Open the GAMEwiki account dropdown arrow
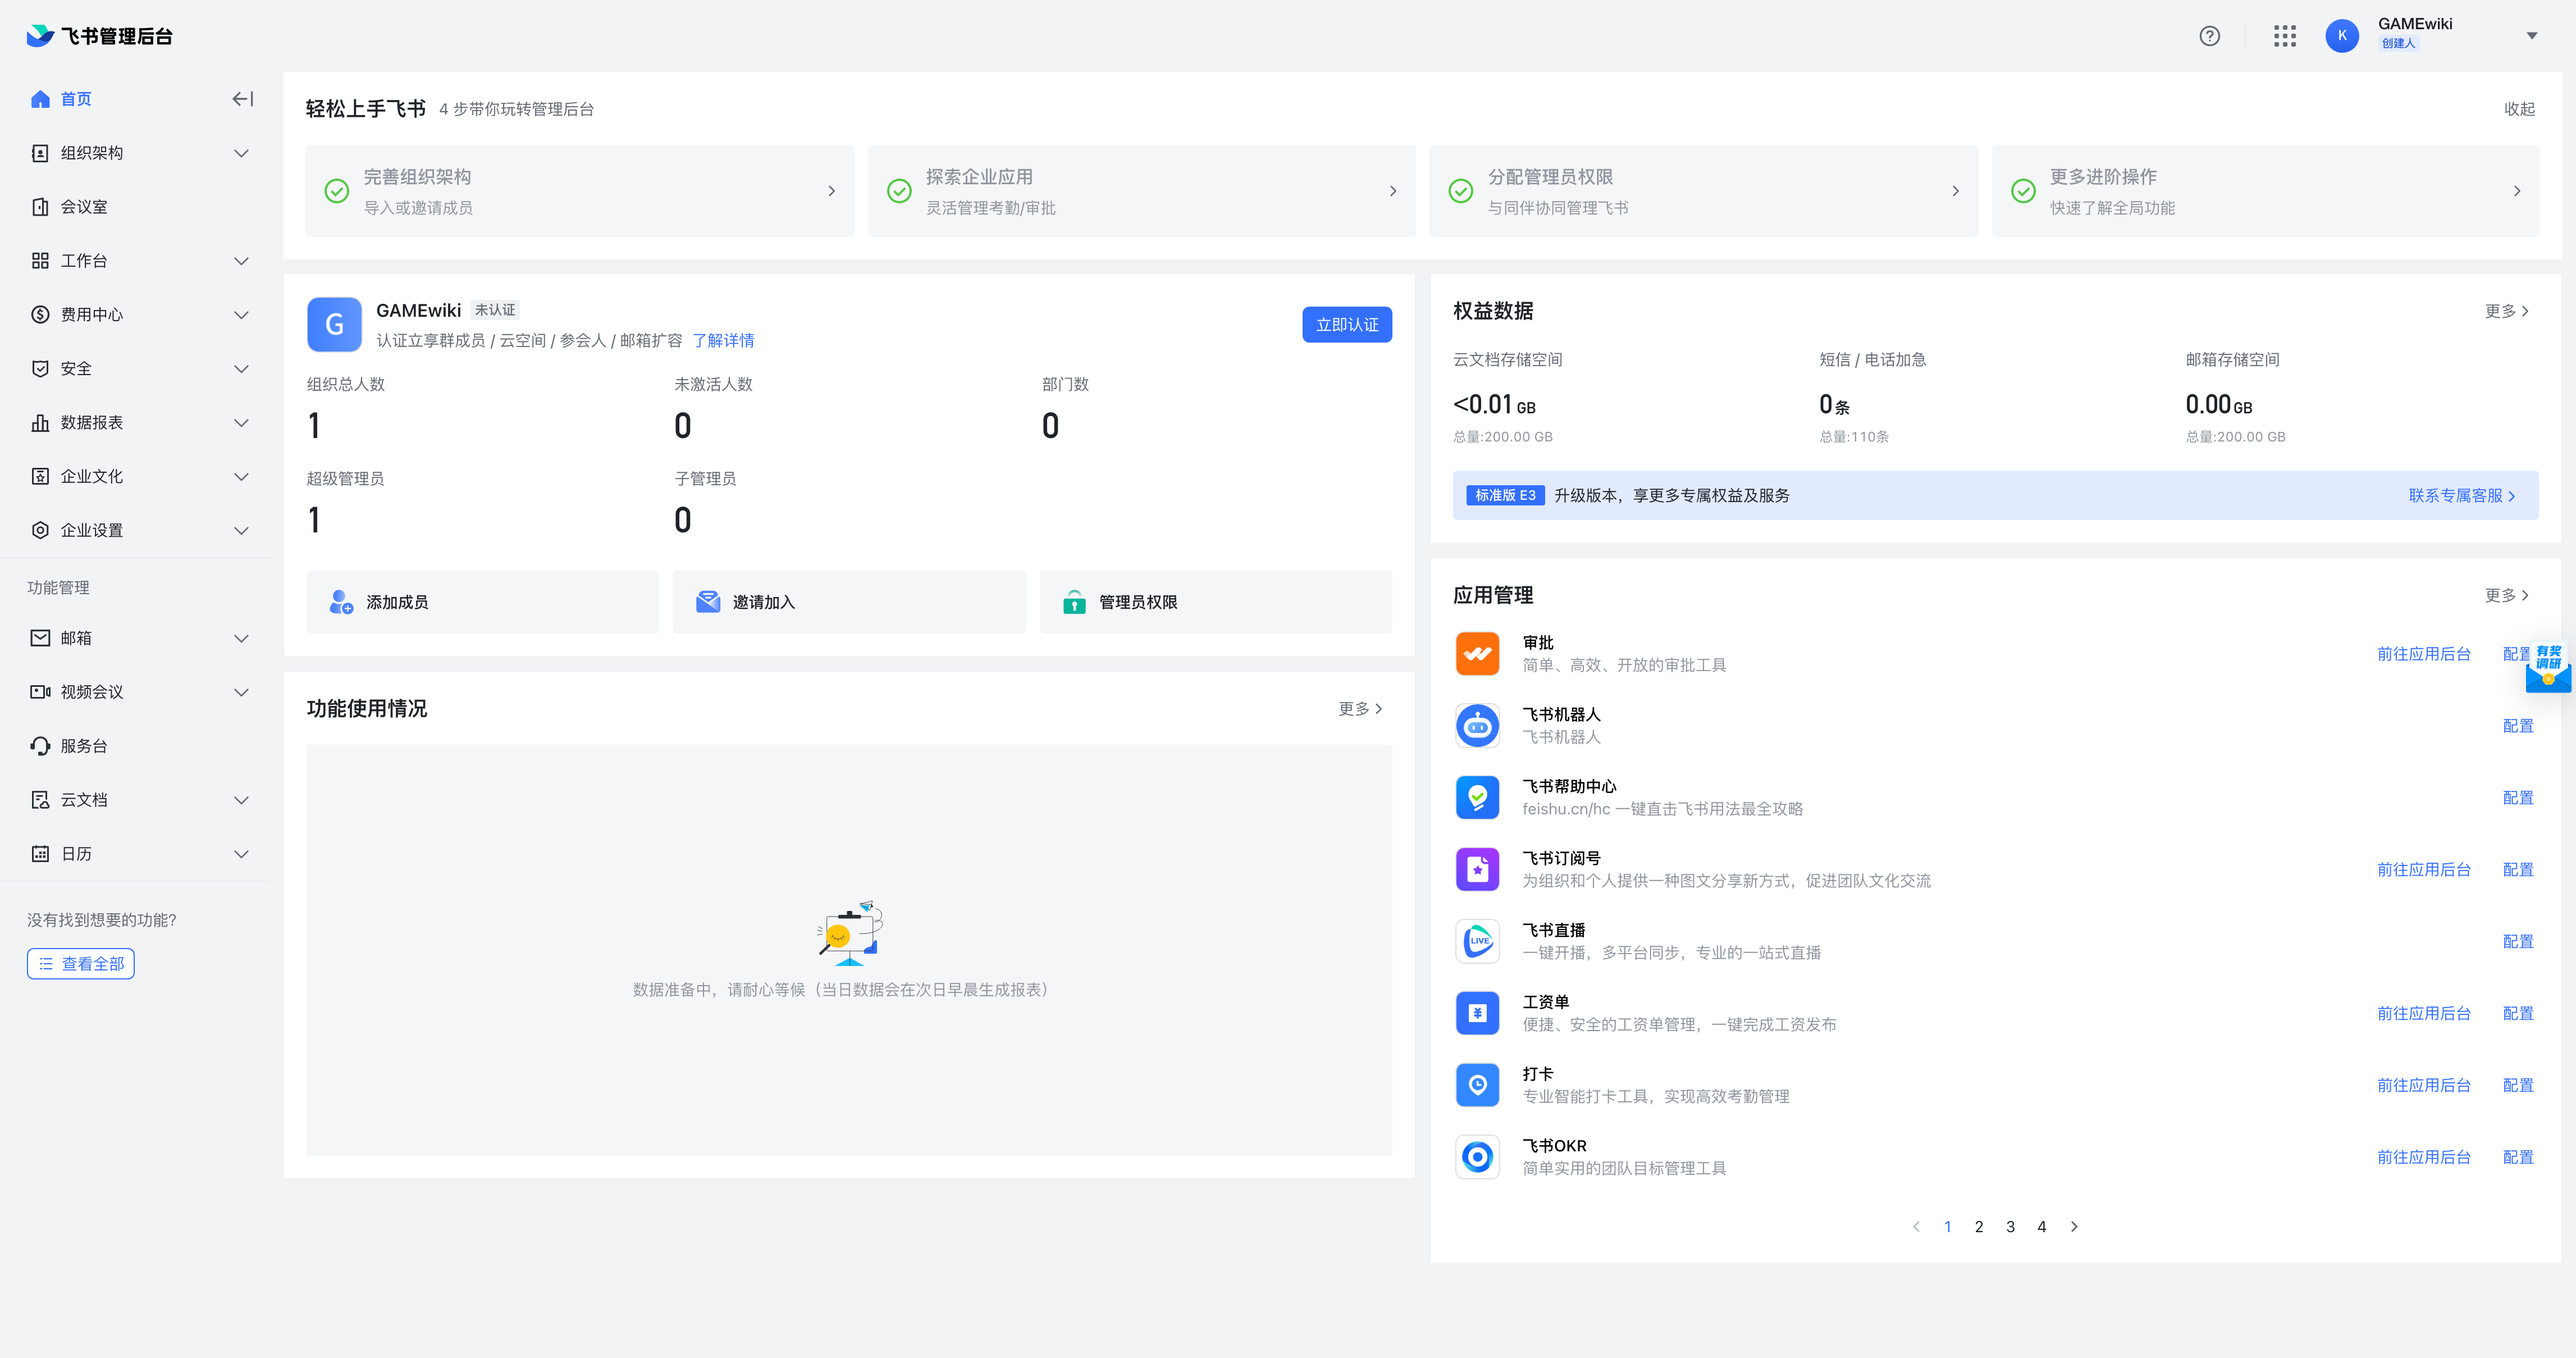 click(2531, 36)
